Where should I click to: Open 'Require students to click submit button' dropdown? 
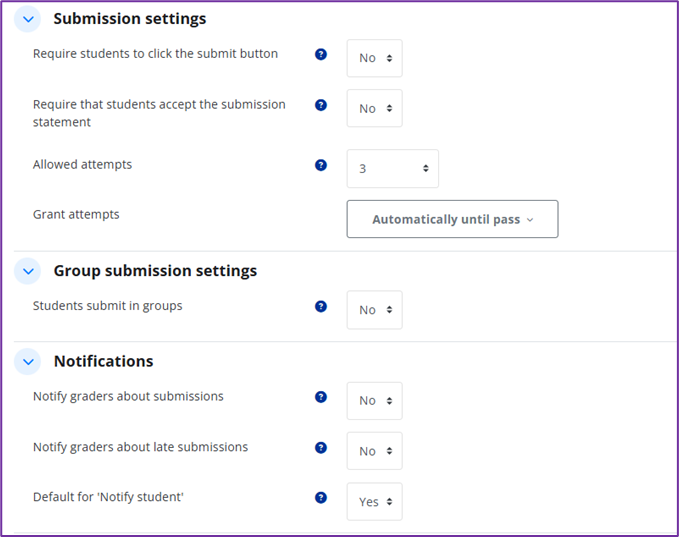374,58
